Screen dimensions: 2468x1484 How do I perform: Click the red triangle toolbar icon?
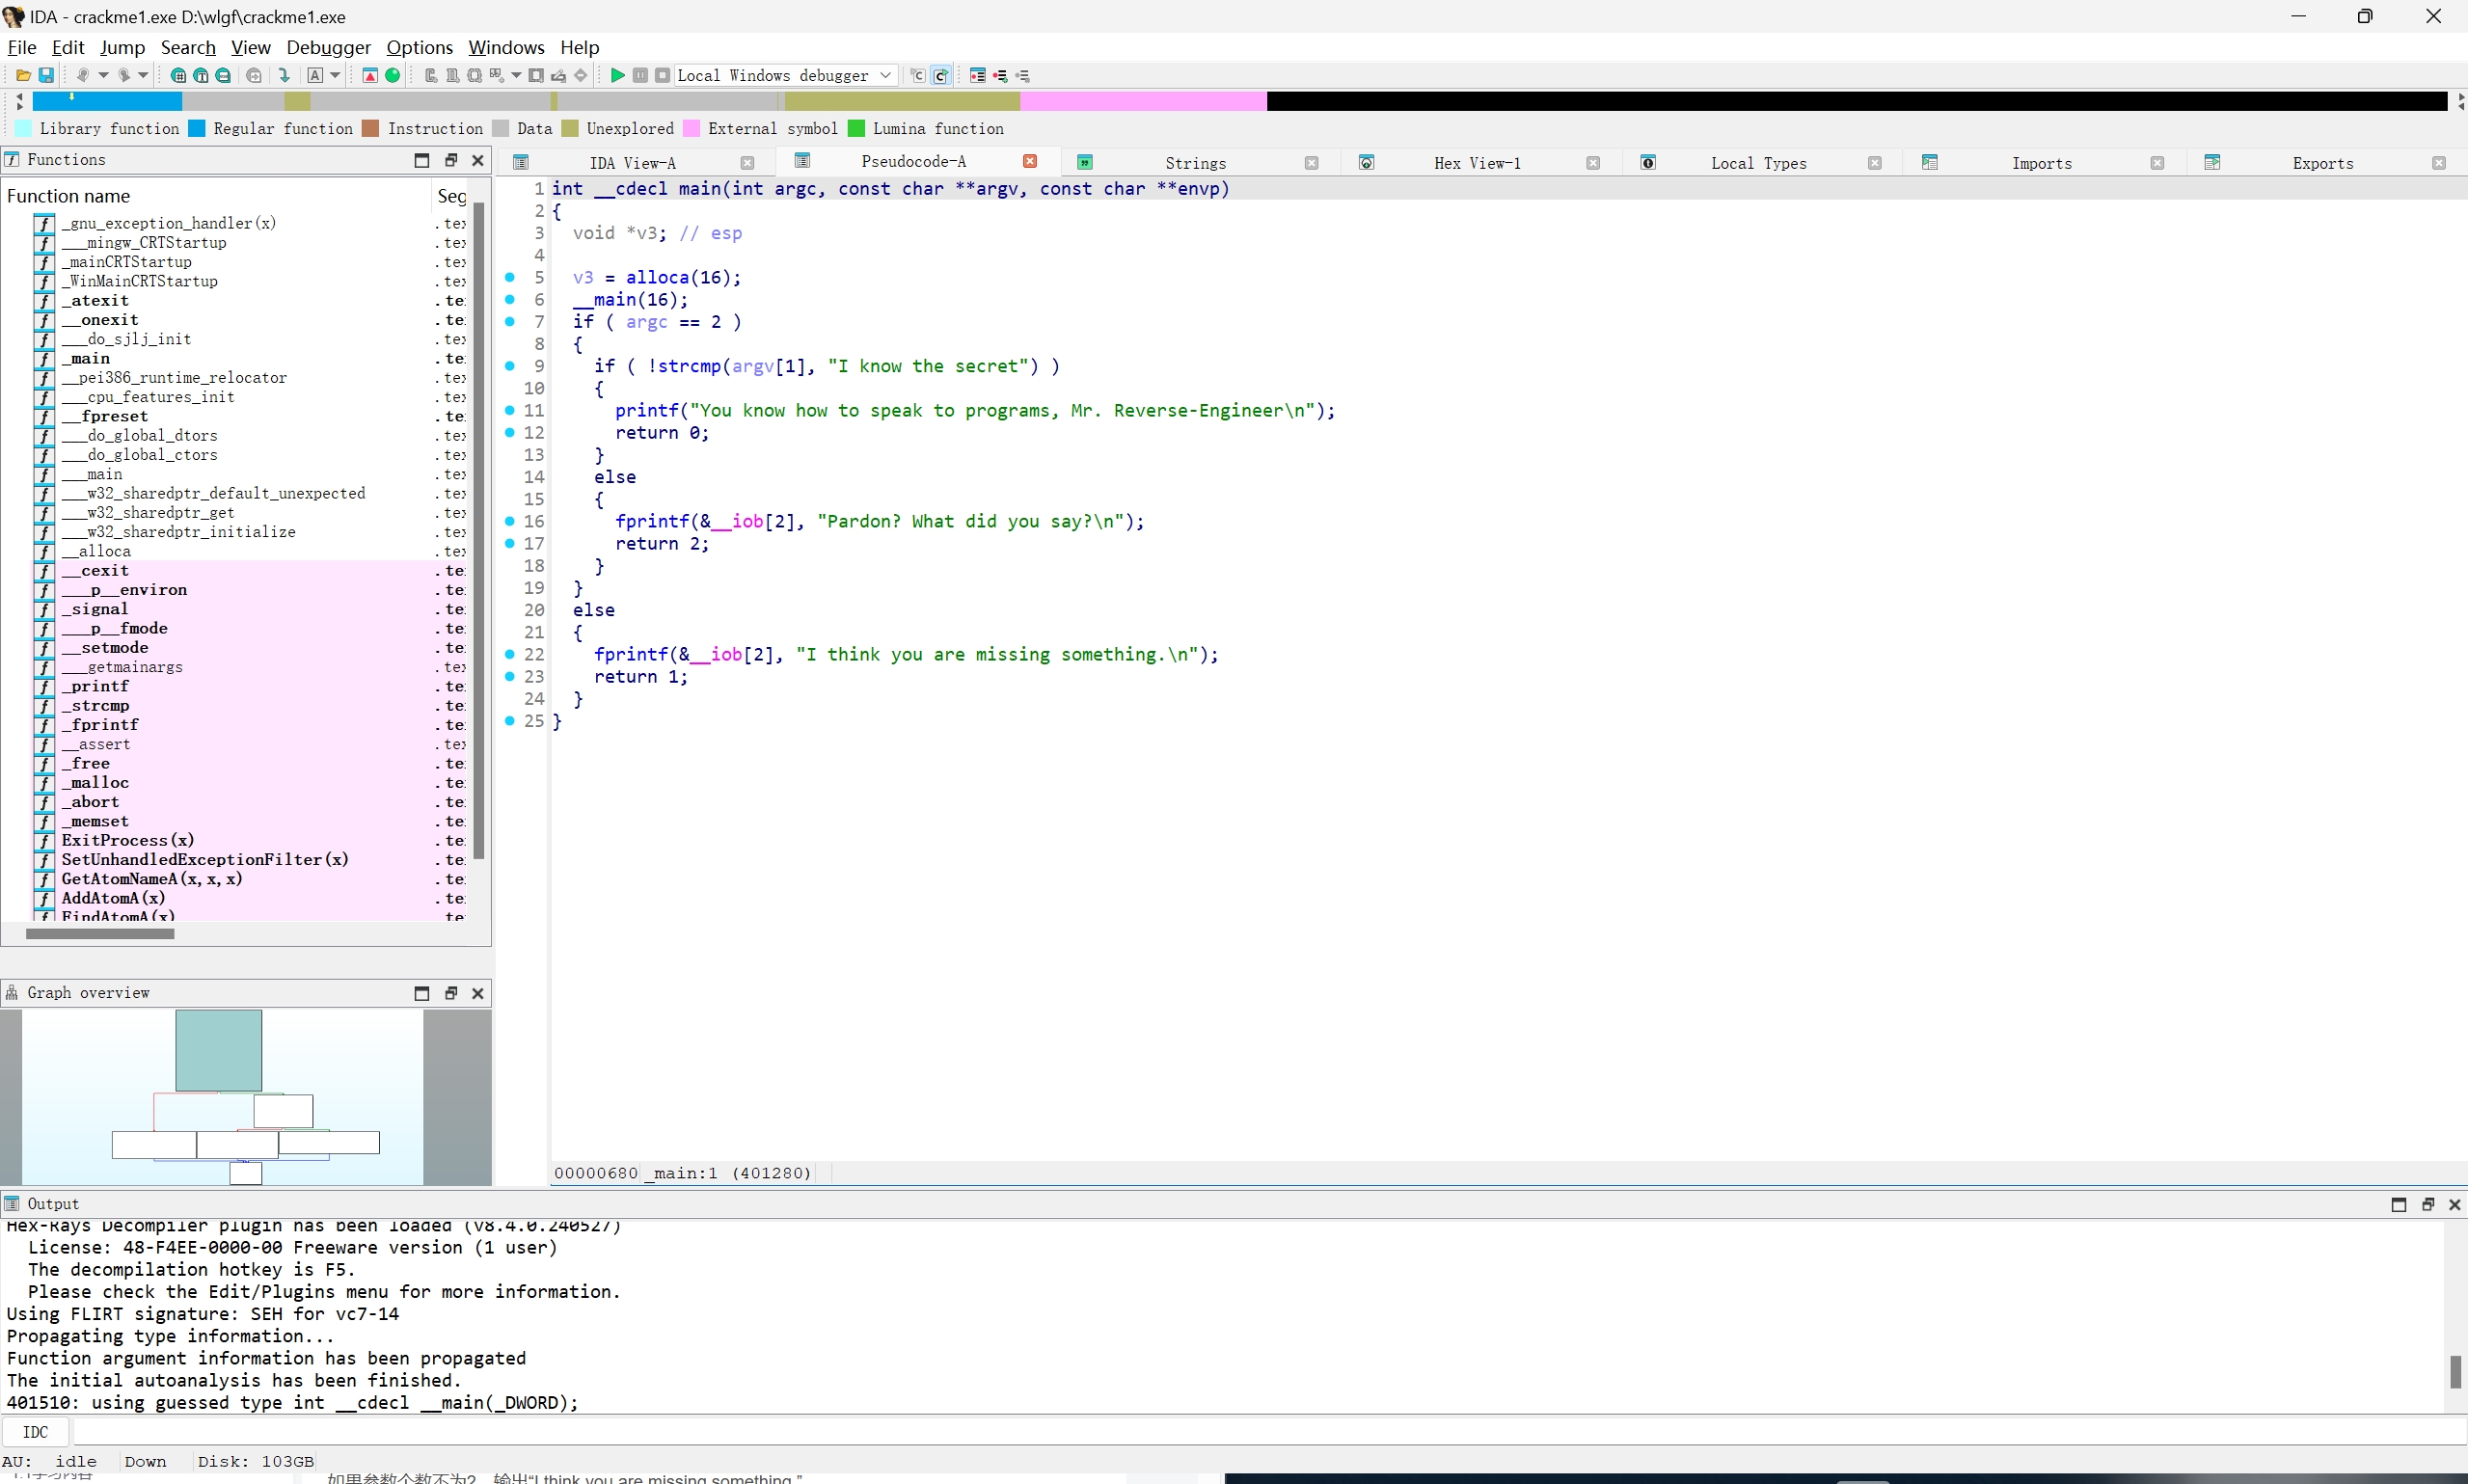click(370, 75)
